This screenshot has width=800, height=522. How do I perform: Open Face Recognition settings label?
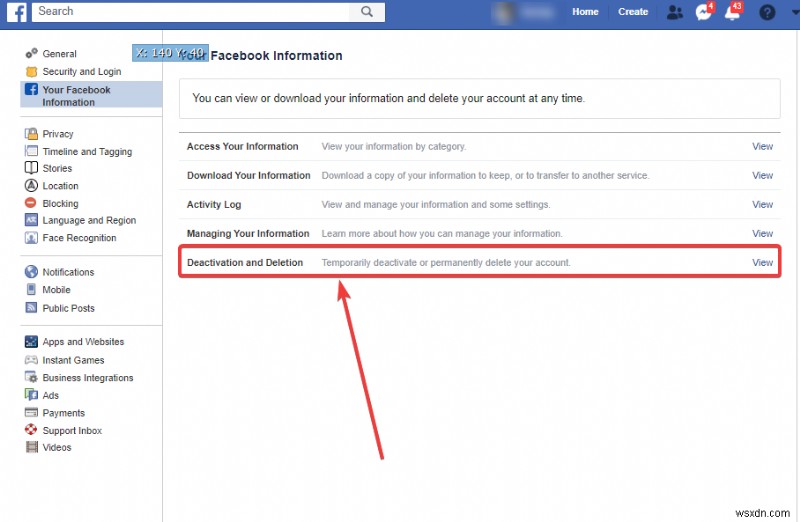click(x=79, y=238)
